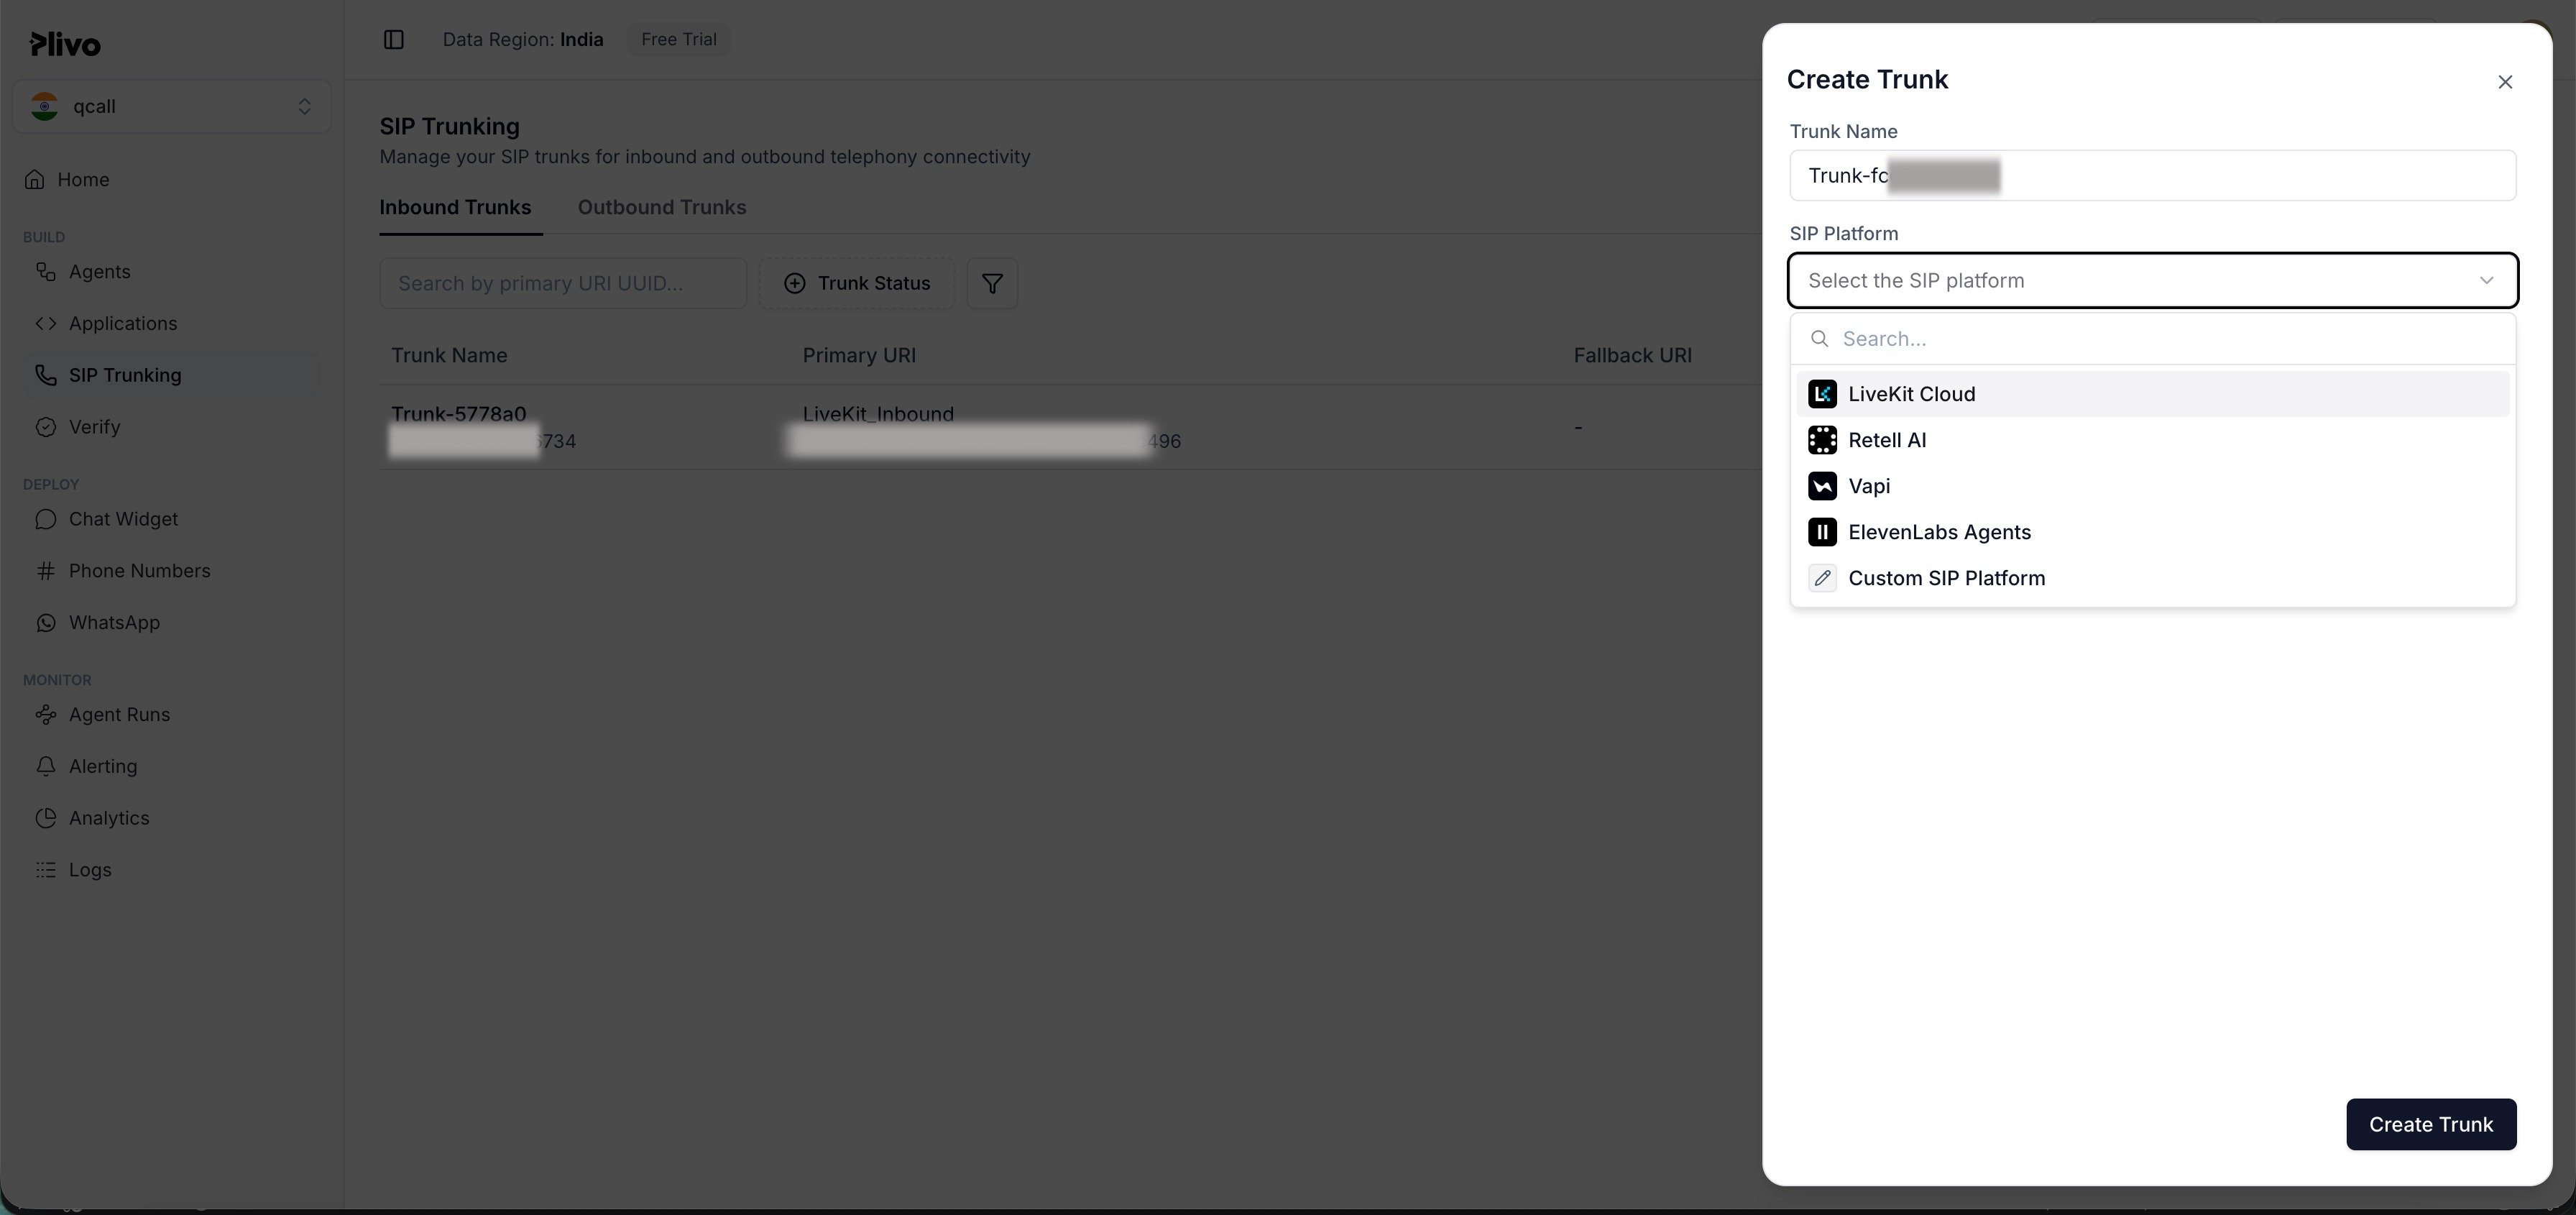
Task: Open Agent Runs page
Action: click(170, 715)
